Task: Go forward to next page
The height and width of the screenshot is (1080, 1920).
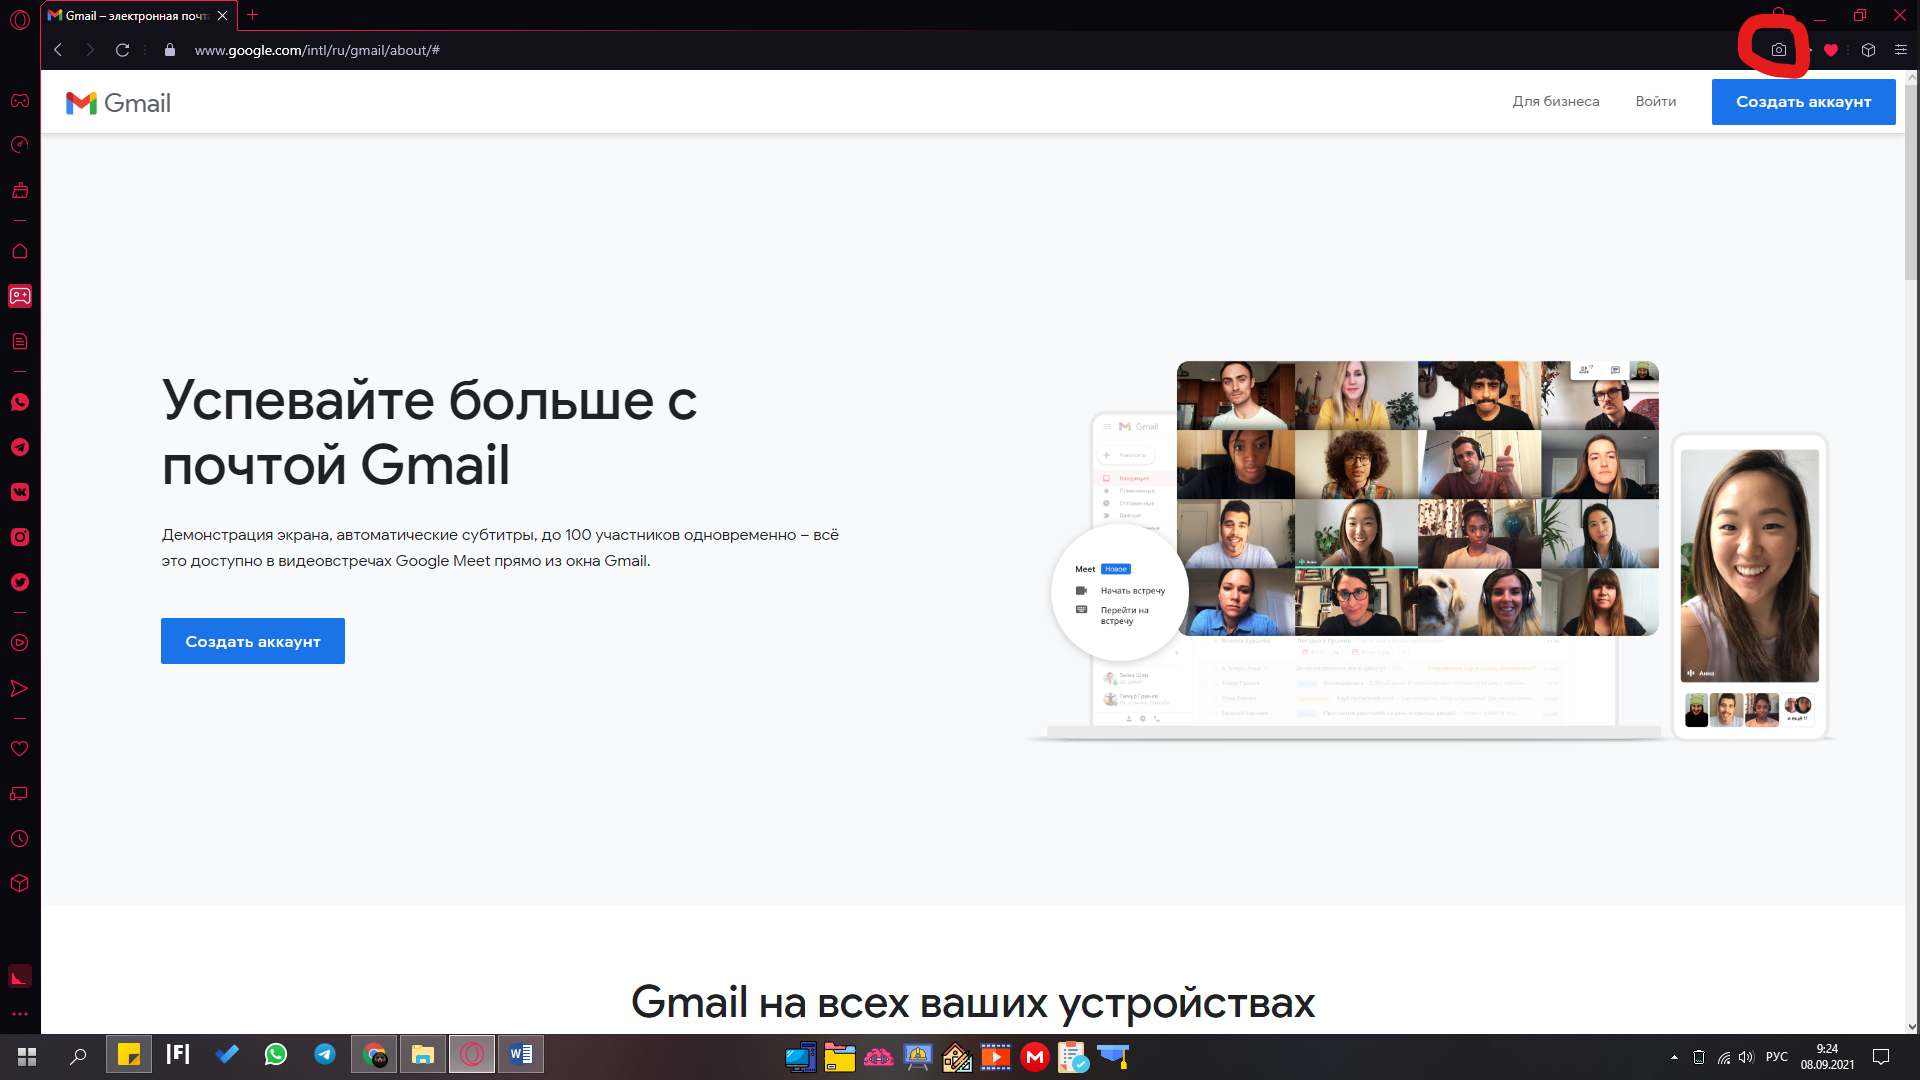Action: coord(90,50)
